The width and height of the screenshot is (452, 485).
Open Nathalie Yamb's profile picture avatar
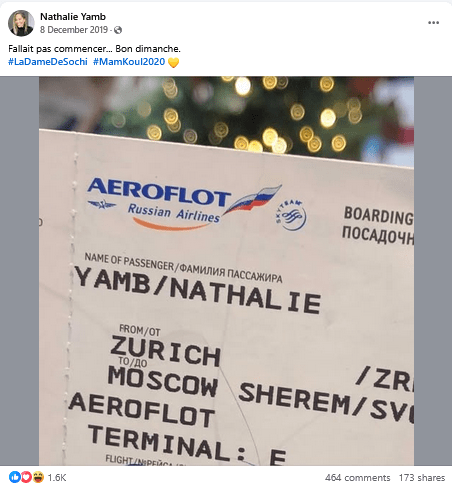(21, 23)
